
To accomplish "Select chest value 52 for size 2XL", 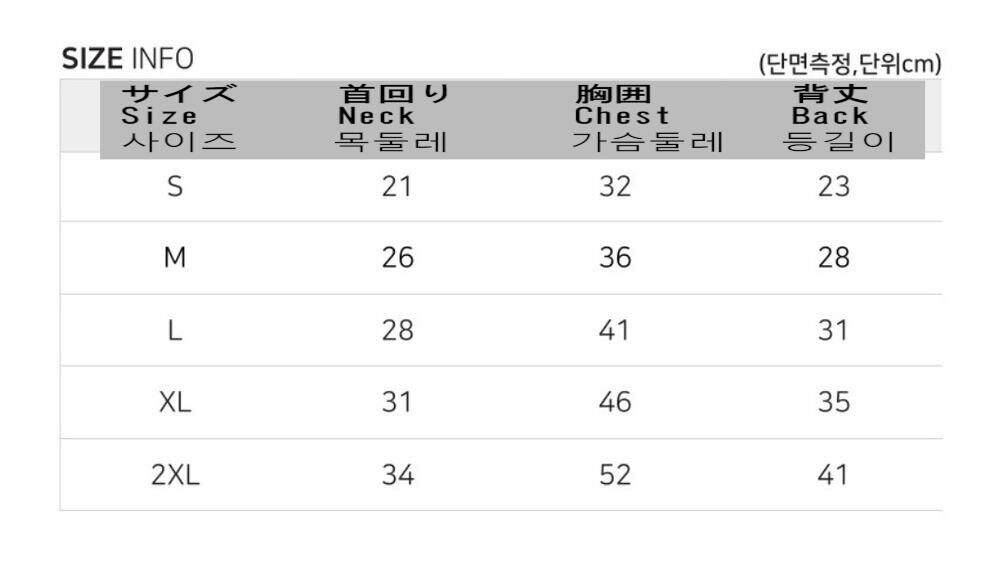I will tap(615, 475).
